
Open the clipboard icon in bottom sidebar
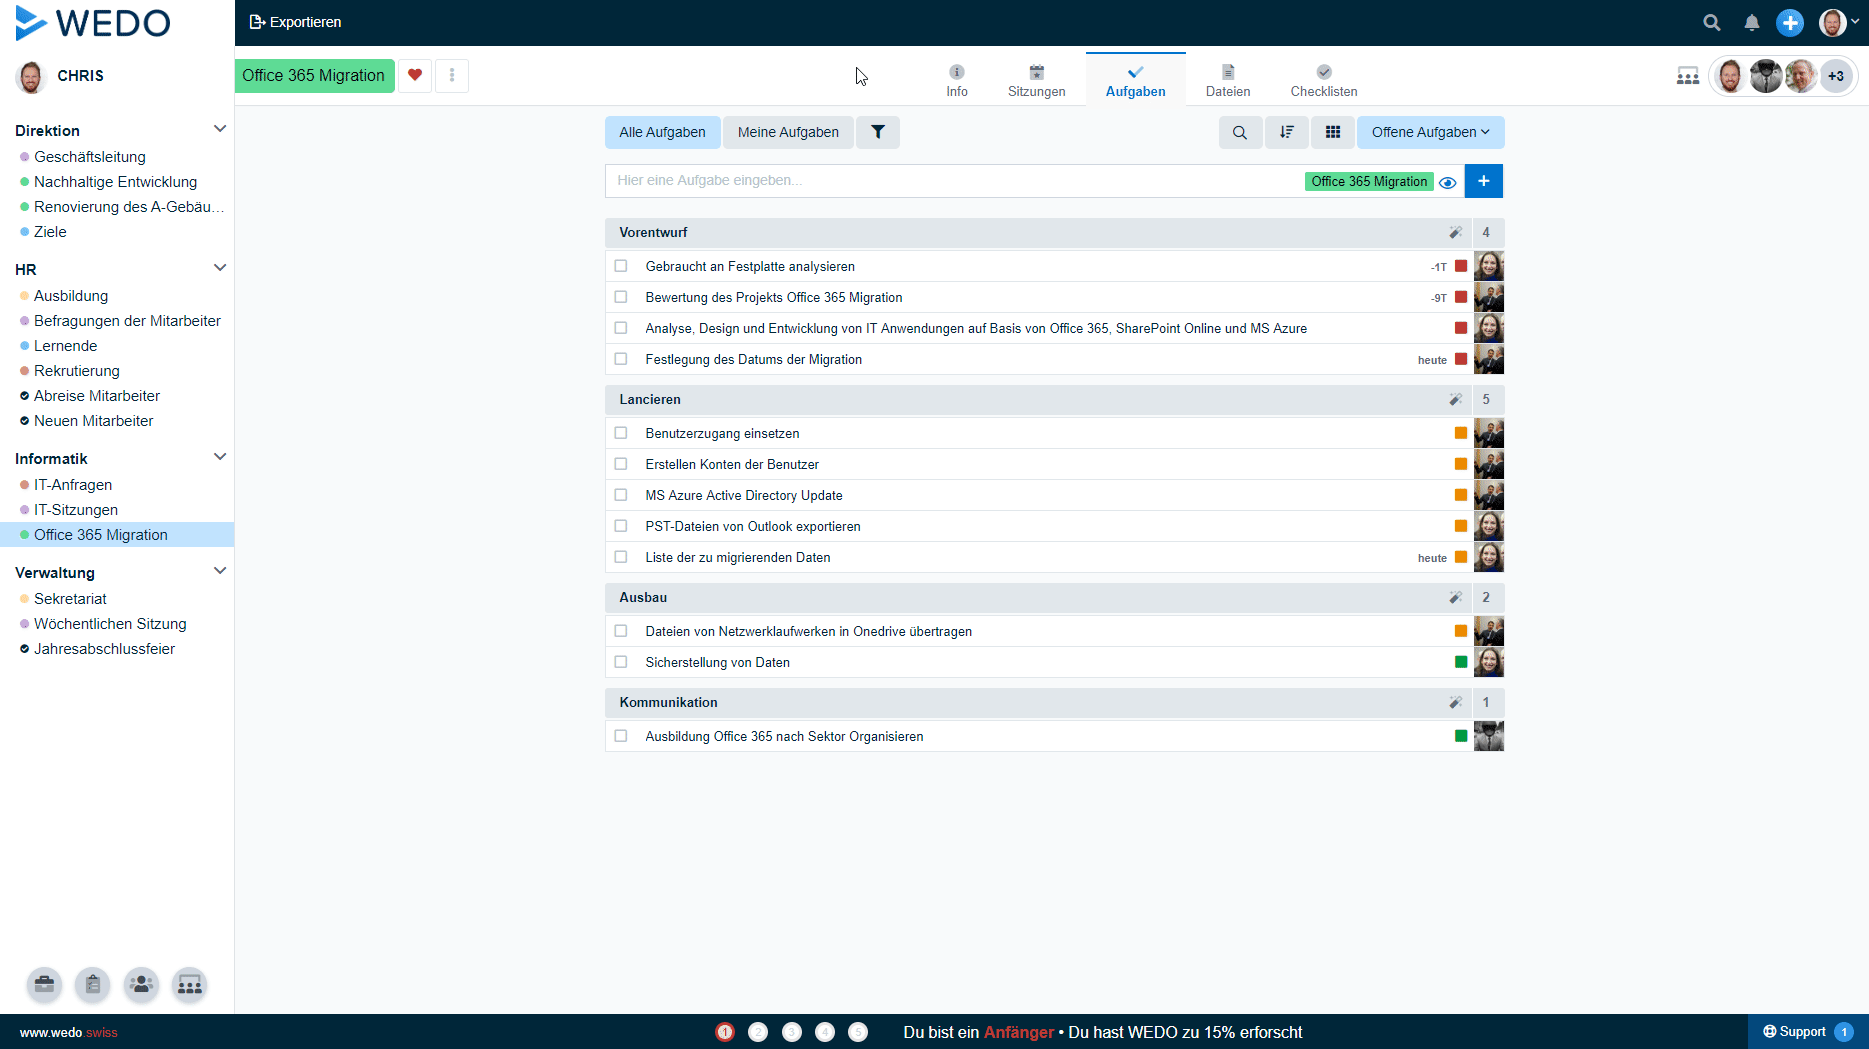[93, 985]
